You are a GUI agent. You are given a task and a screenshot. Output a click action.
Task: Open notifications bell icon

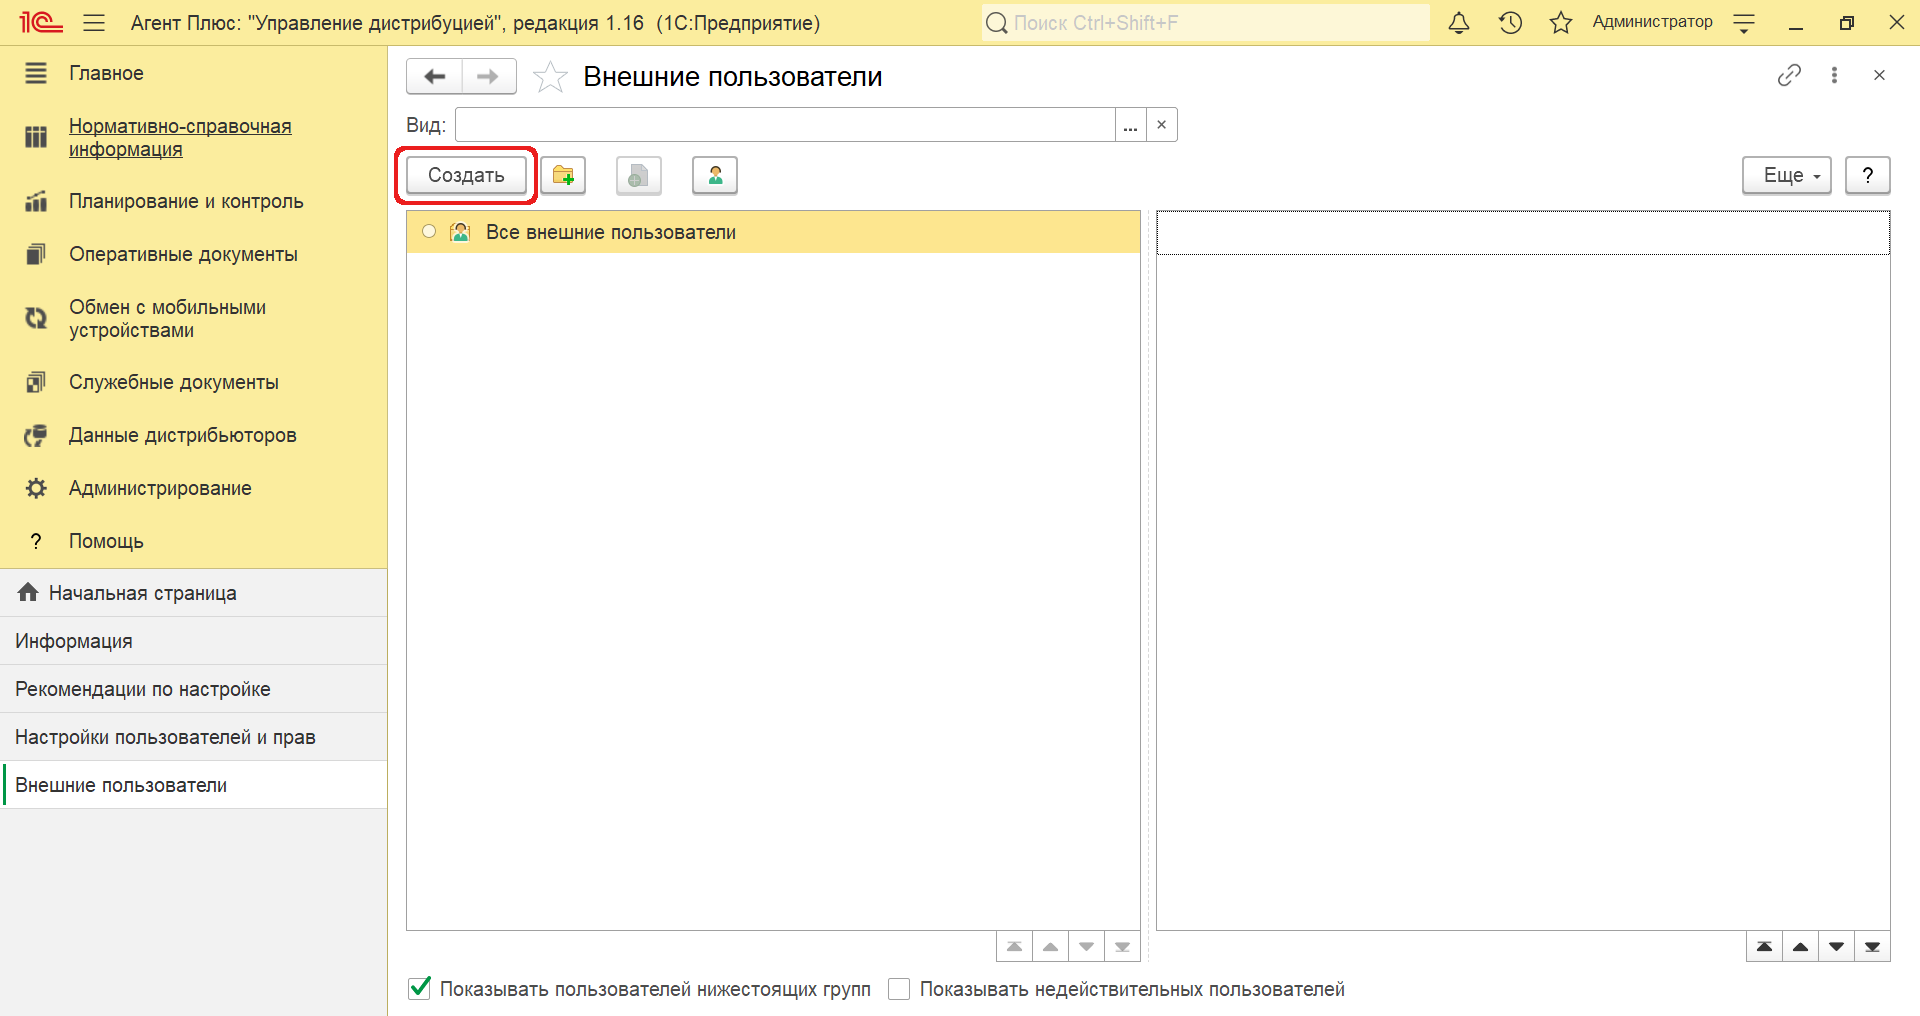coord(1458,23)
